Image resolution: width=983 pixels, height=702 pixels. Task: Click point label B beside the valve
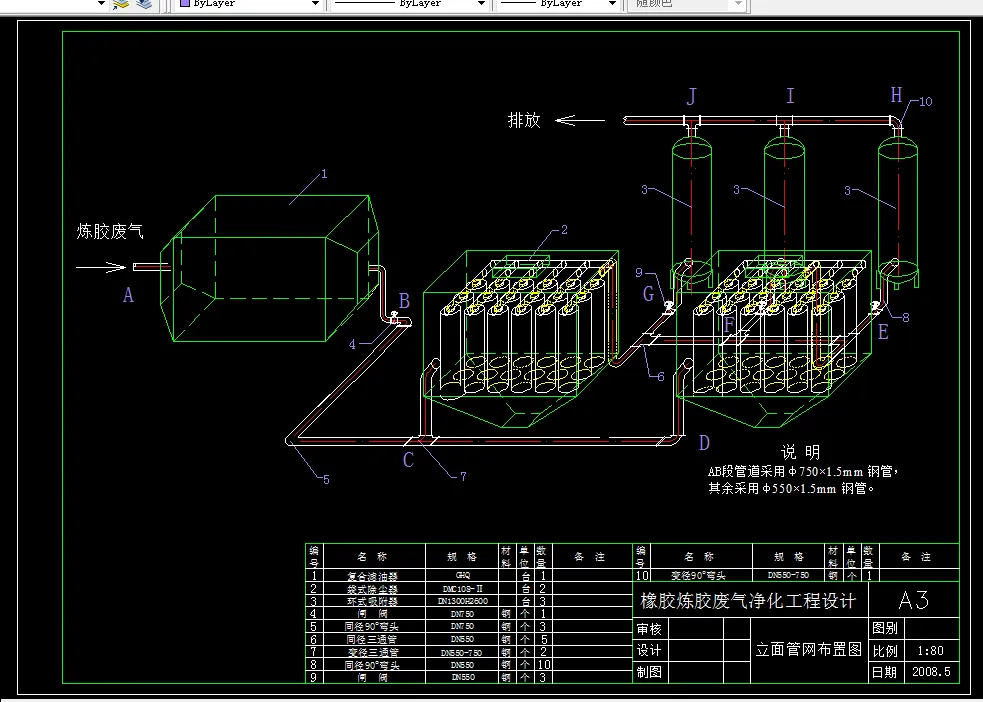click(404, 301)
